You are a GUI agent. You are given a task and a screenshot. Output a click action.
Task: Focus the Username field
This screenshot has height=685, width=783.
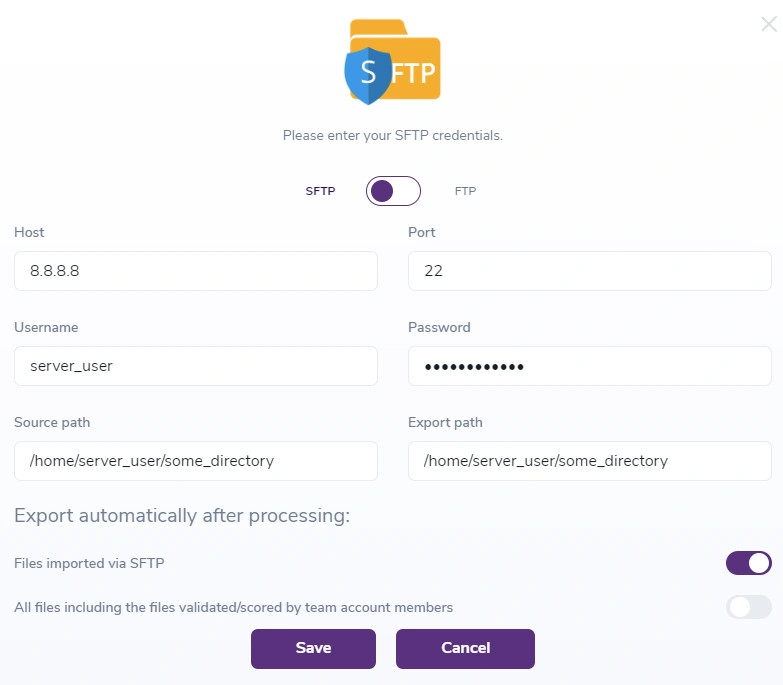point(196,366)
